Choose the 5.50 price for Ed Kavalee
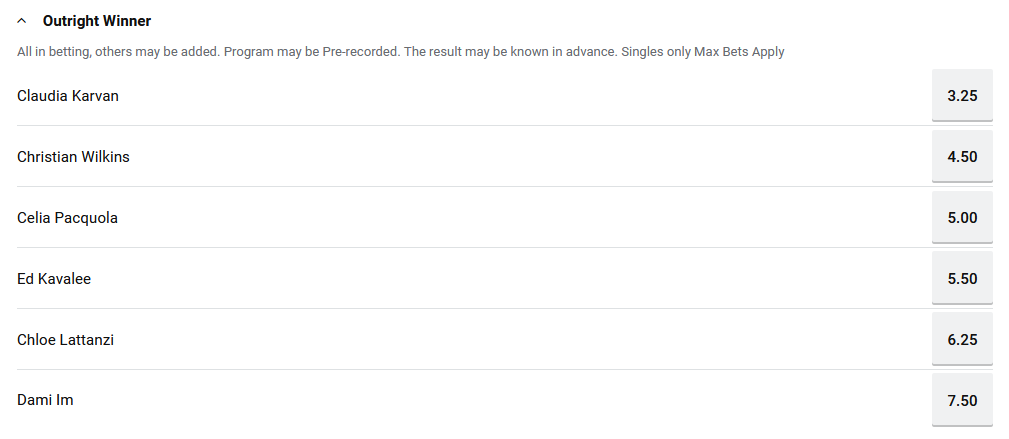The height and width of the screenshot is (439, 1009). coord(961,279)
